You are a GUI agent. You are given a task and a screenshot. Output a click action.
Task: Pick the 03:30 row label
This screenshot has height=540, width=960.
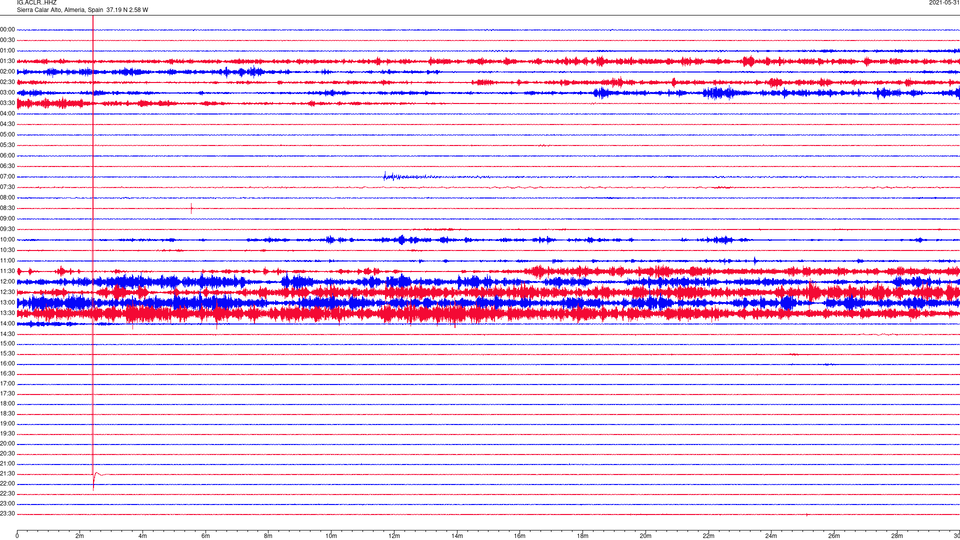[7, 103]
